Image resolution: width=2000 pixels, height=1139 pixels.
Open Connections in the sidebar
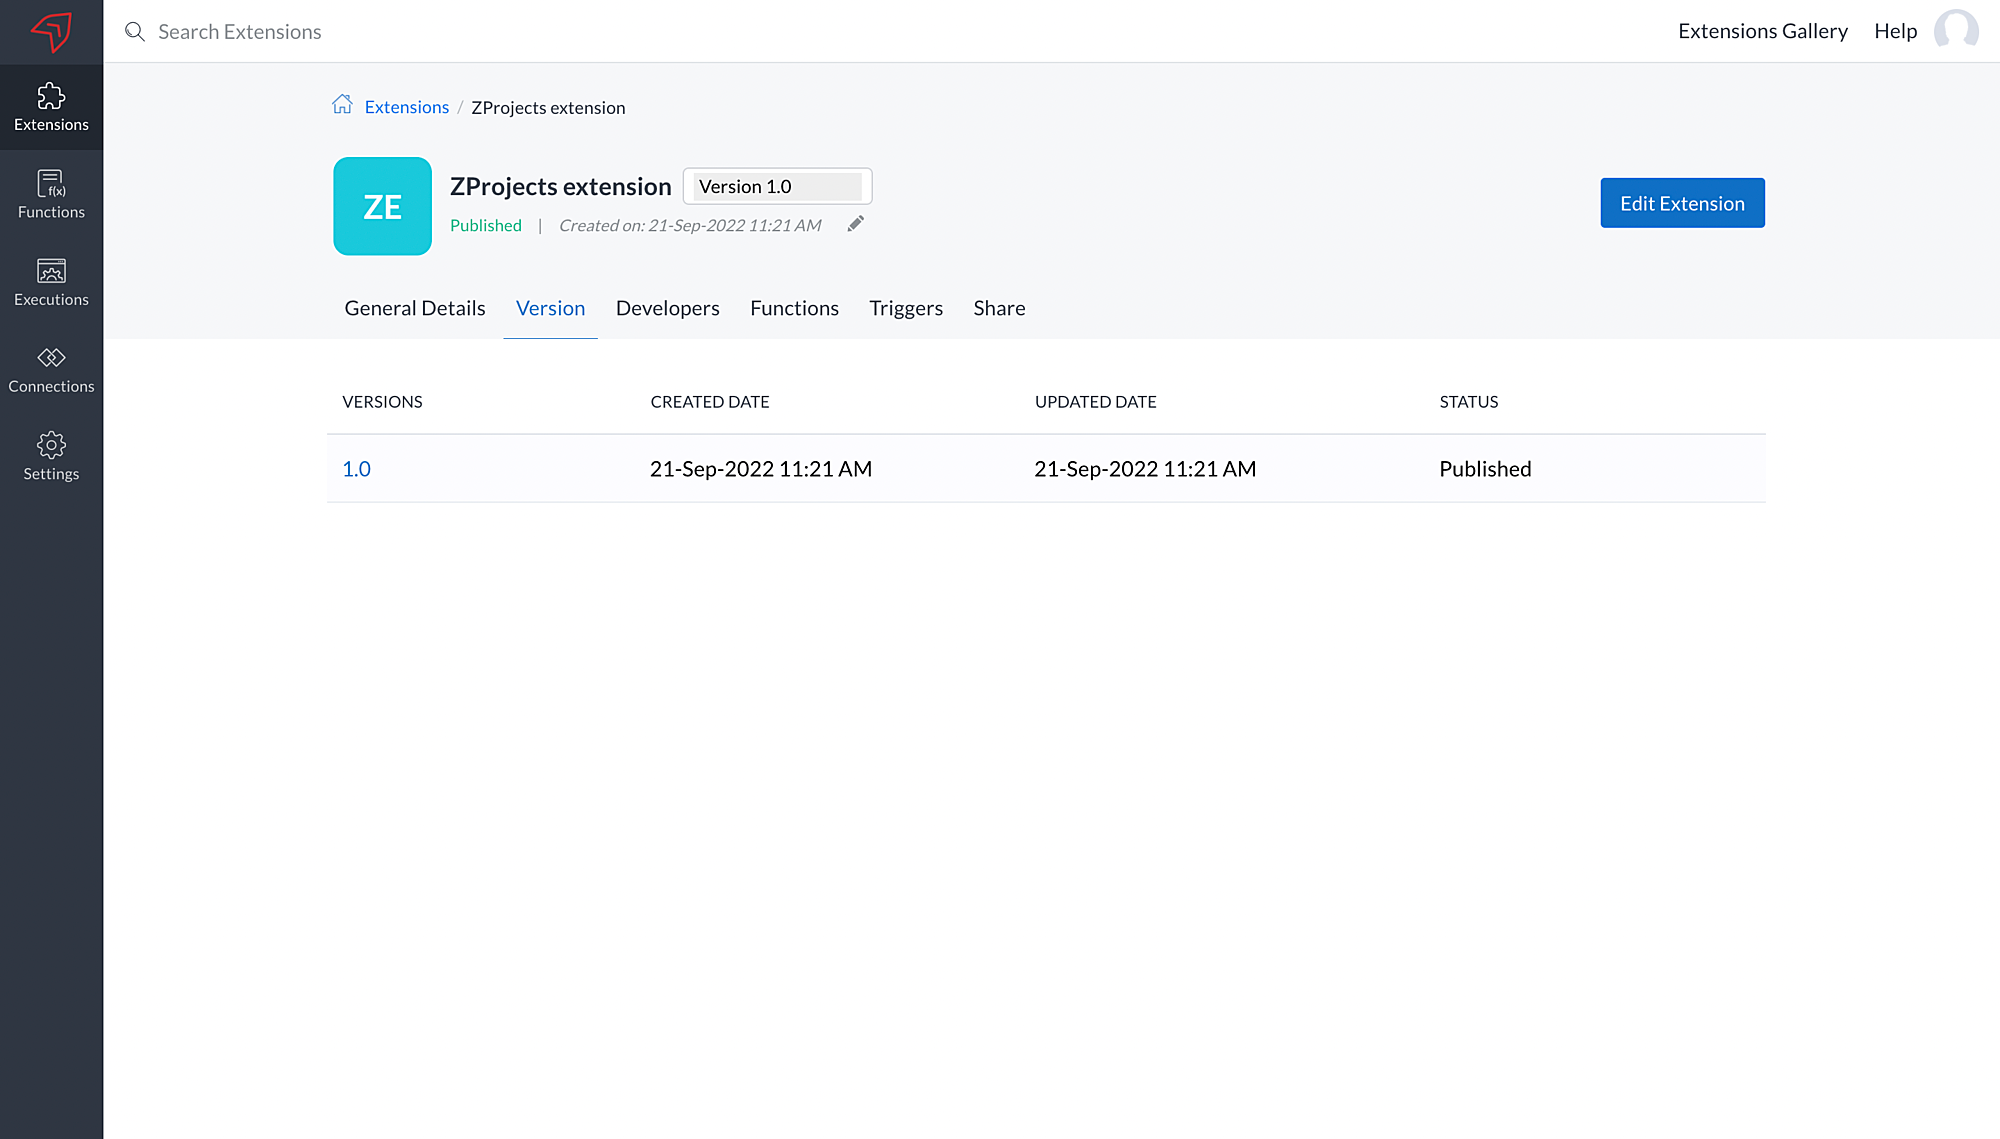click(51, 369)
